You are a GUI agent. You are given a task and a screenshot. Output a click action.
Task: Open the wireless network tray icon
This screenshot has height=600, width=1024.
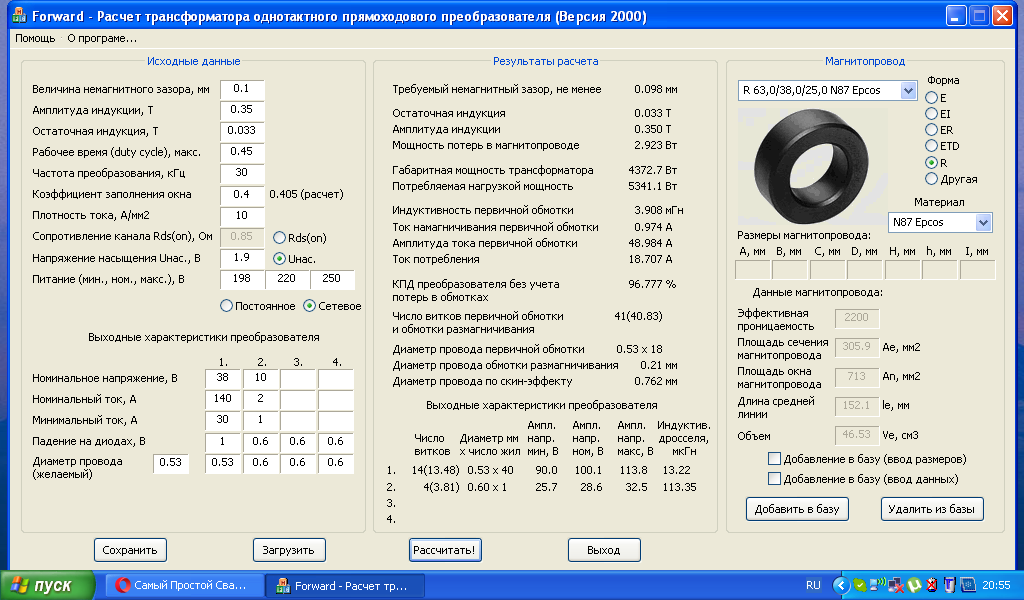[878, 584]
